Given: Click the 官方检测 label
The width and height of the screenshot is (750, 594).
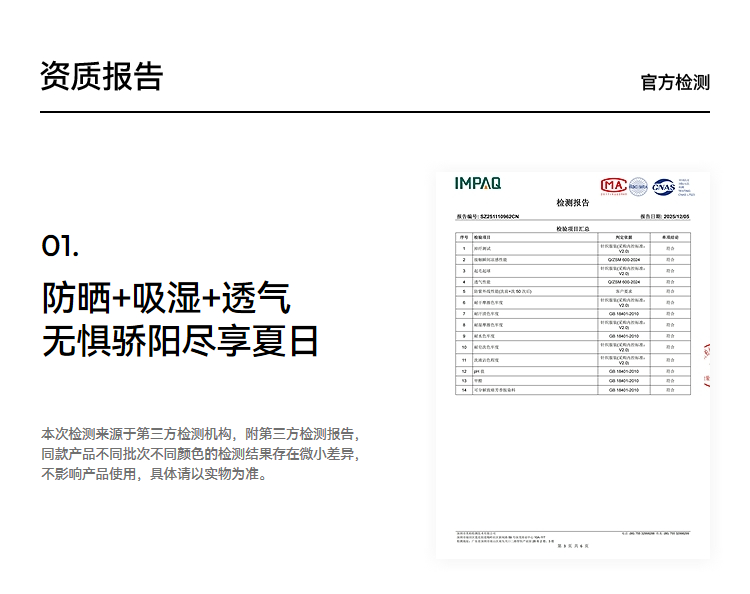Looking at the screenshot, I should 675,82.
